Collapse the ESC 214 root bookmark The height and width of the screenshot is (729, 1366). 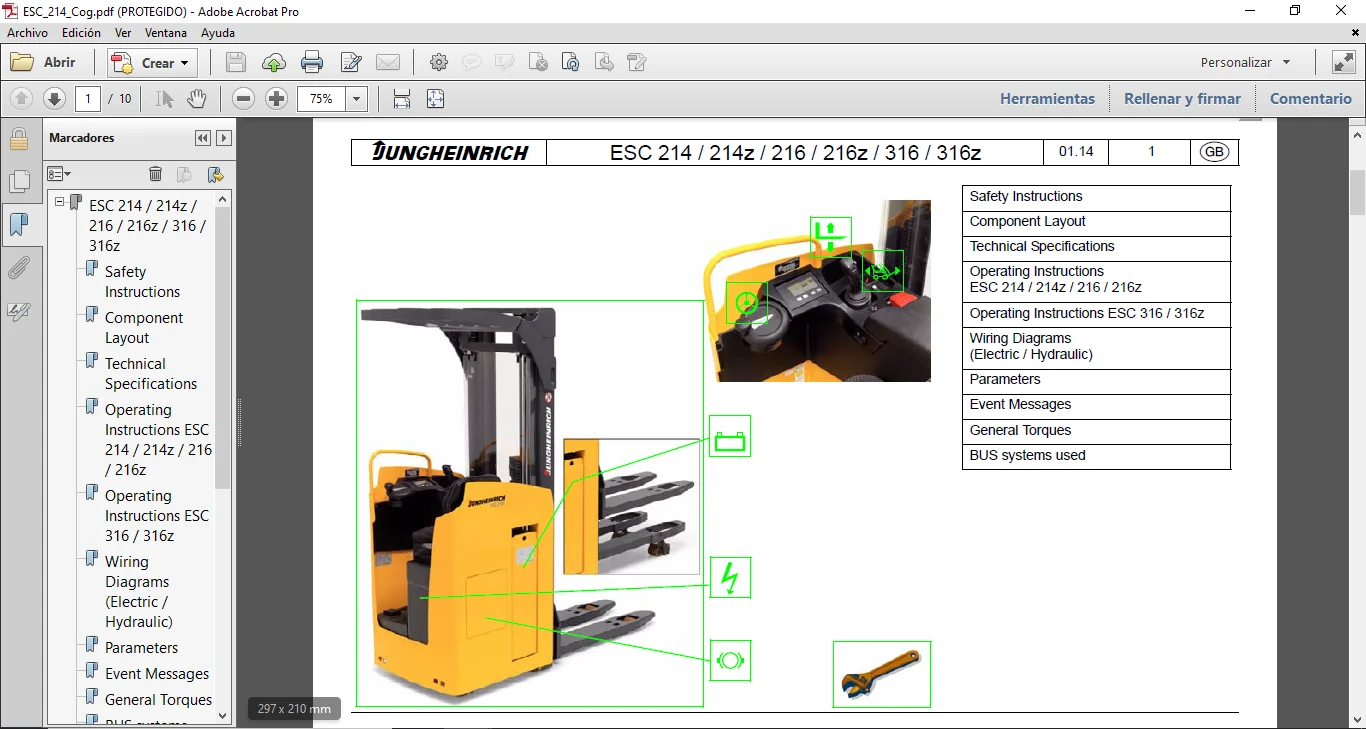60,202
